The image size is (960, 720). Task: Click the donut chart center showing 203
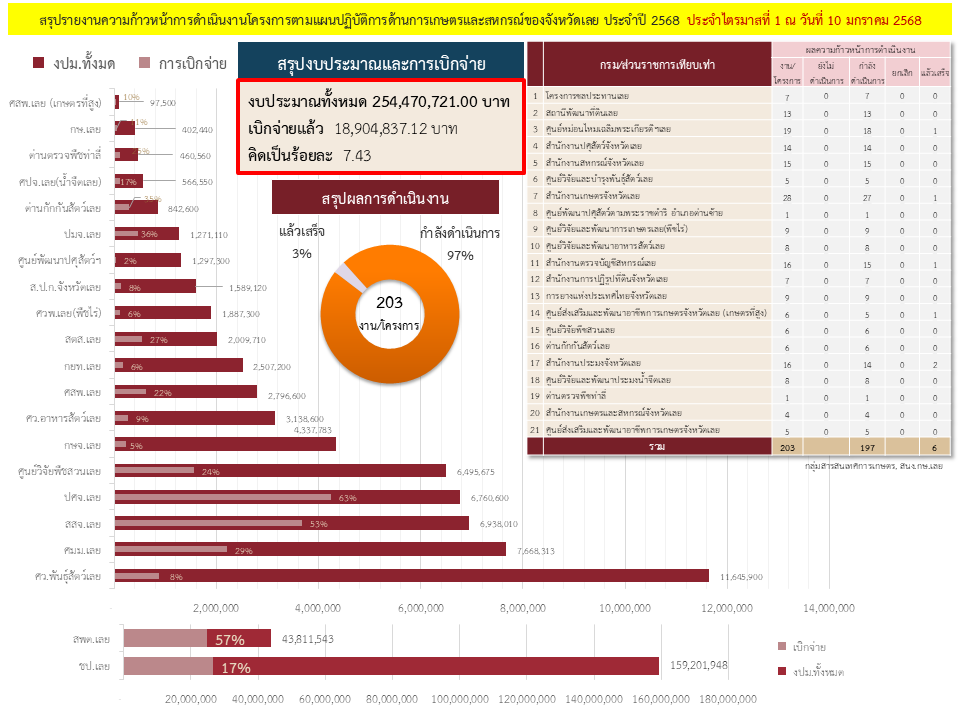(x=389, y=313)
